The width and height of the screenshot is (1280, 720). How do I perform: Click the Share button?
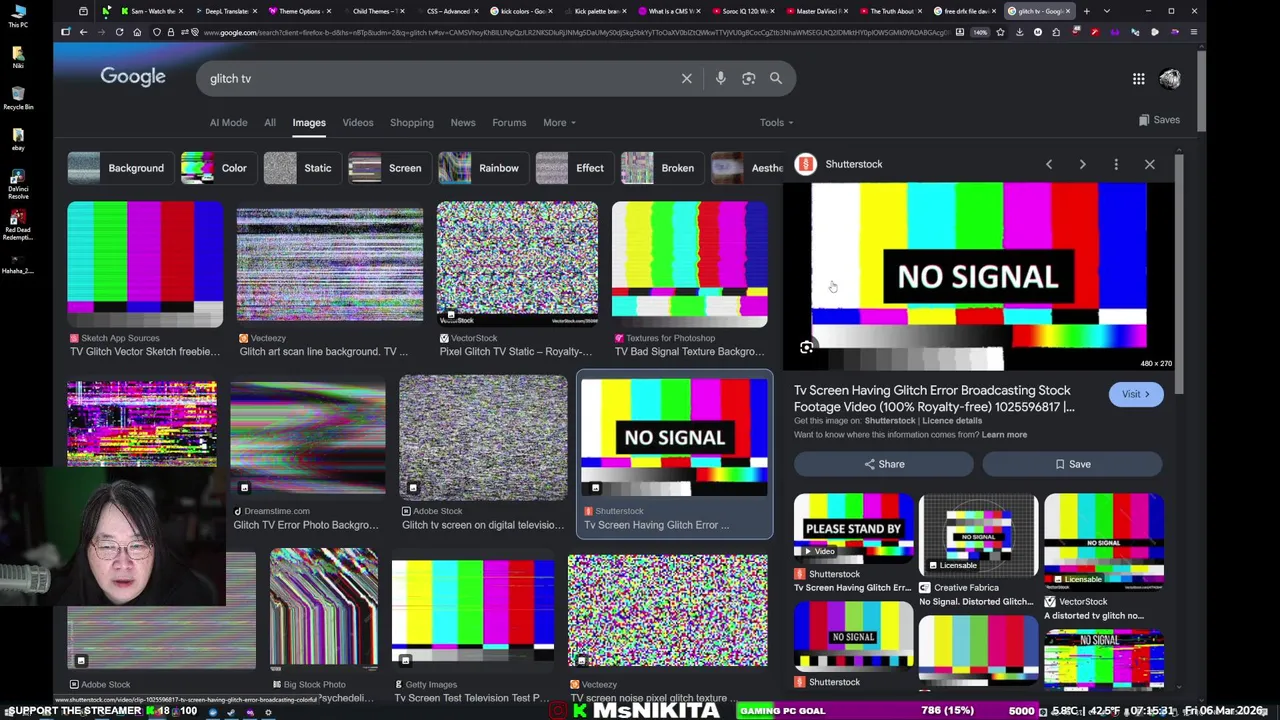point(884,464)
